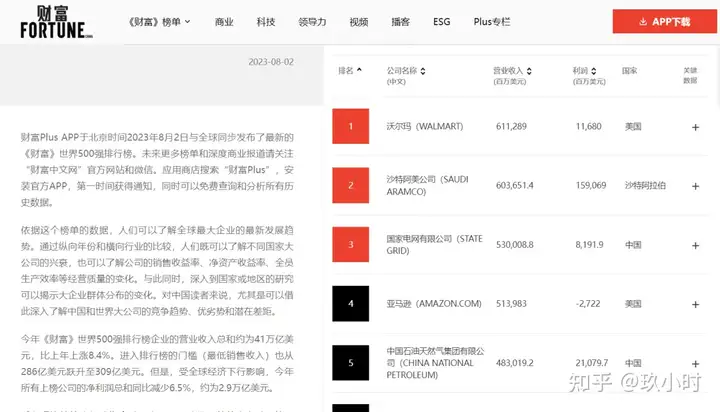This screenshot has width=720, height=412.
Task: Click the profit value 8,191.9
Action: (x=590, y=244)
